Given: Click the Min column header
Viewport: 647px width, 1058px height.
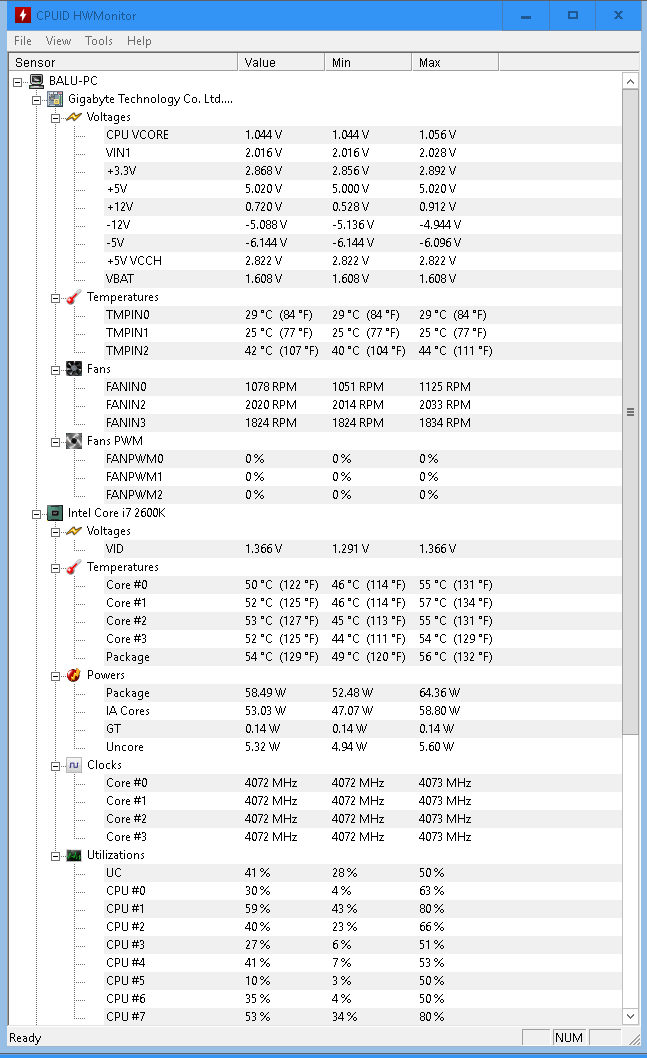Looking at the screenshot, I should click(368, 63).
